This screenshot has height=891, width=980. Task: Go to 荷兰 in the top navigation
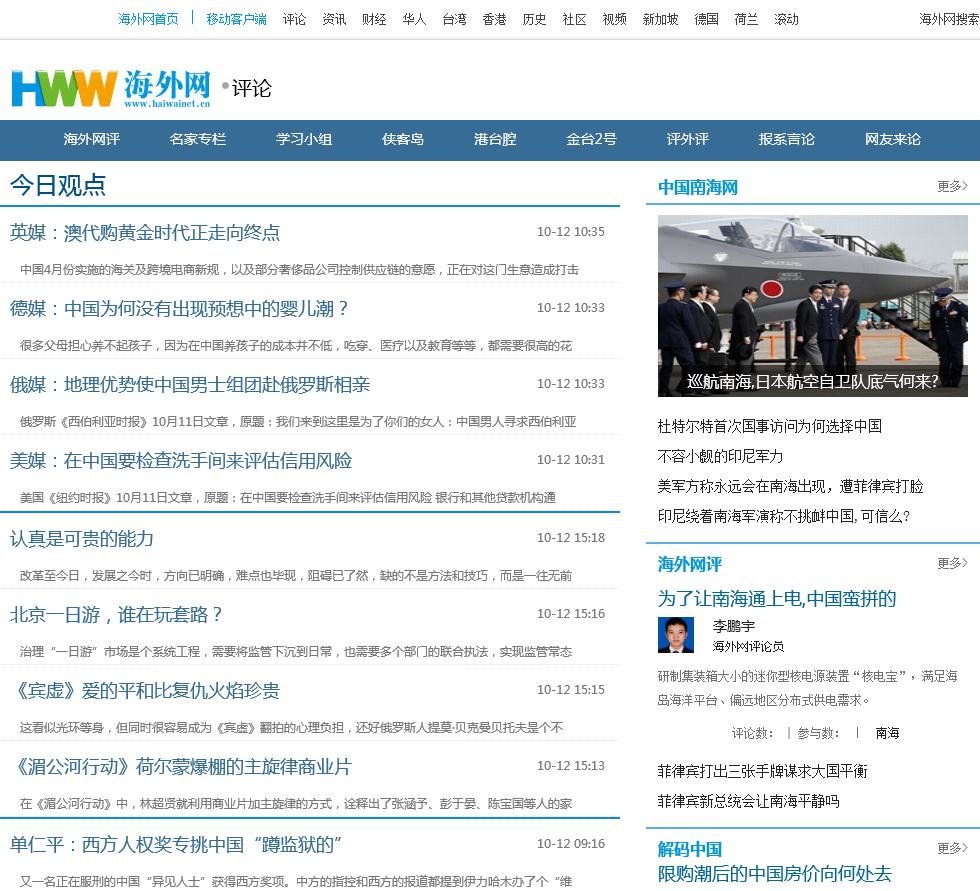[747, 19]
